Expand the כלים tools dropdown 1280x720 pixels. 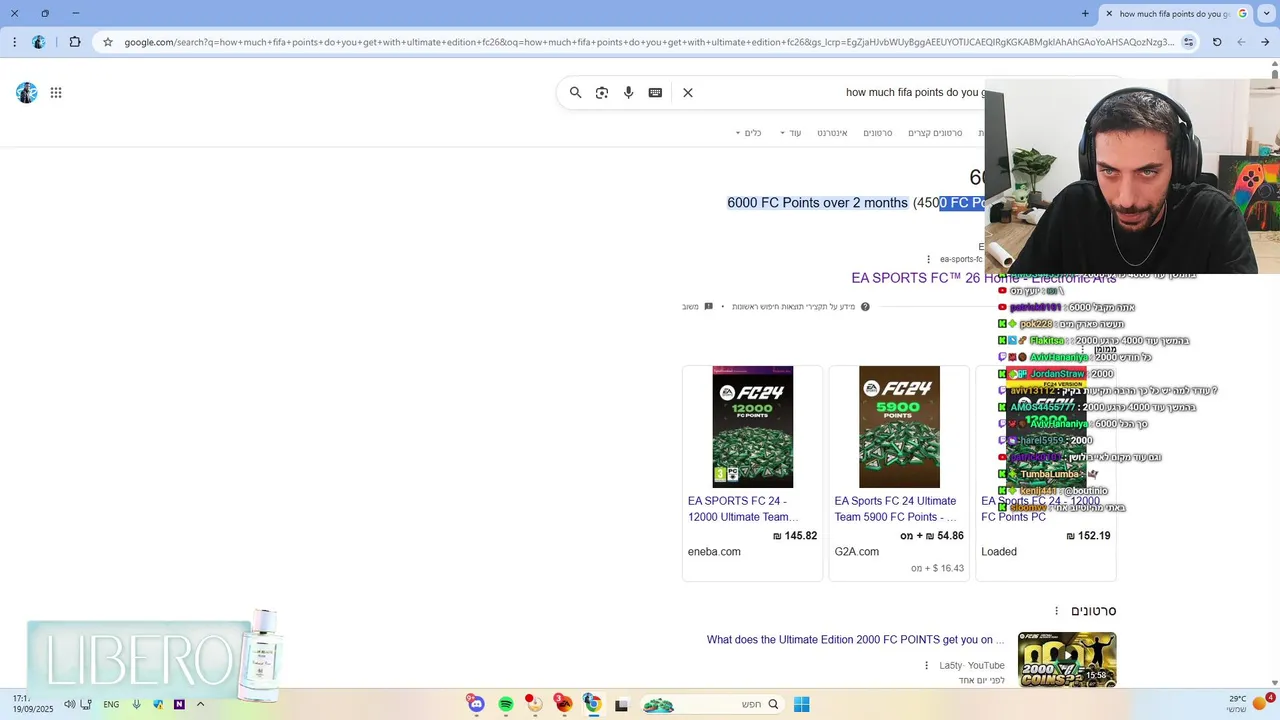click(x=748, y=133)
